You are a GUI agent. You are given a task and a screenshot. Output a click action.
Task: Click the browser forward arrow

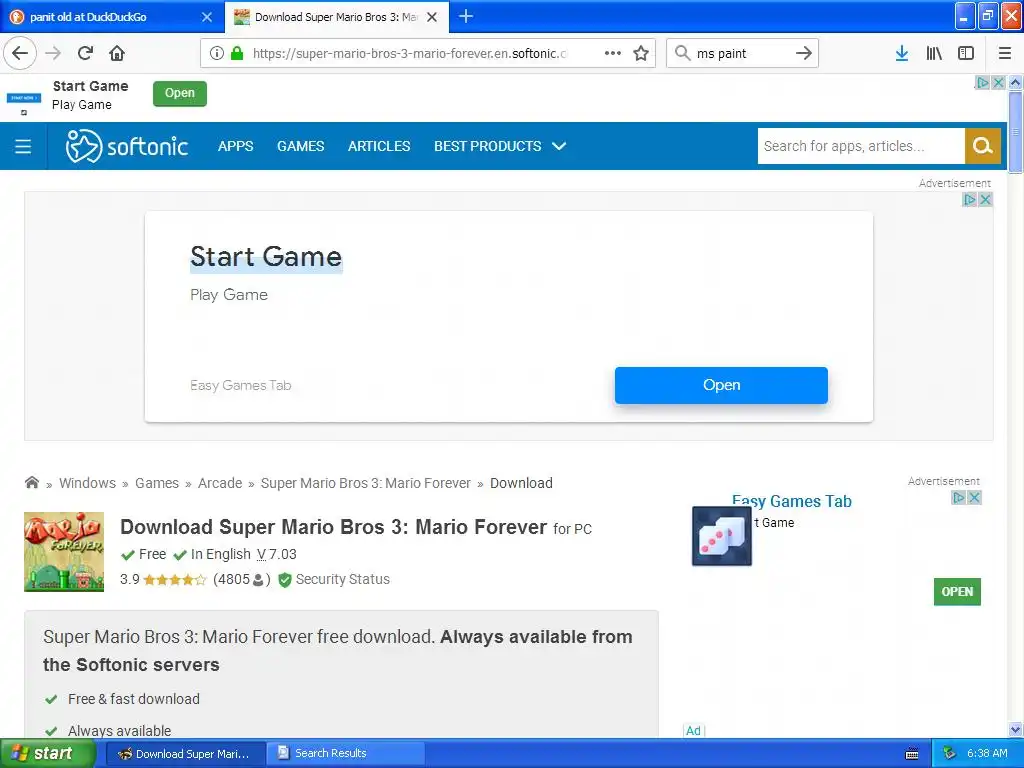(53, 53)
